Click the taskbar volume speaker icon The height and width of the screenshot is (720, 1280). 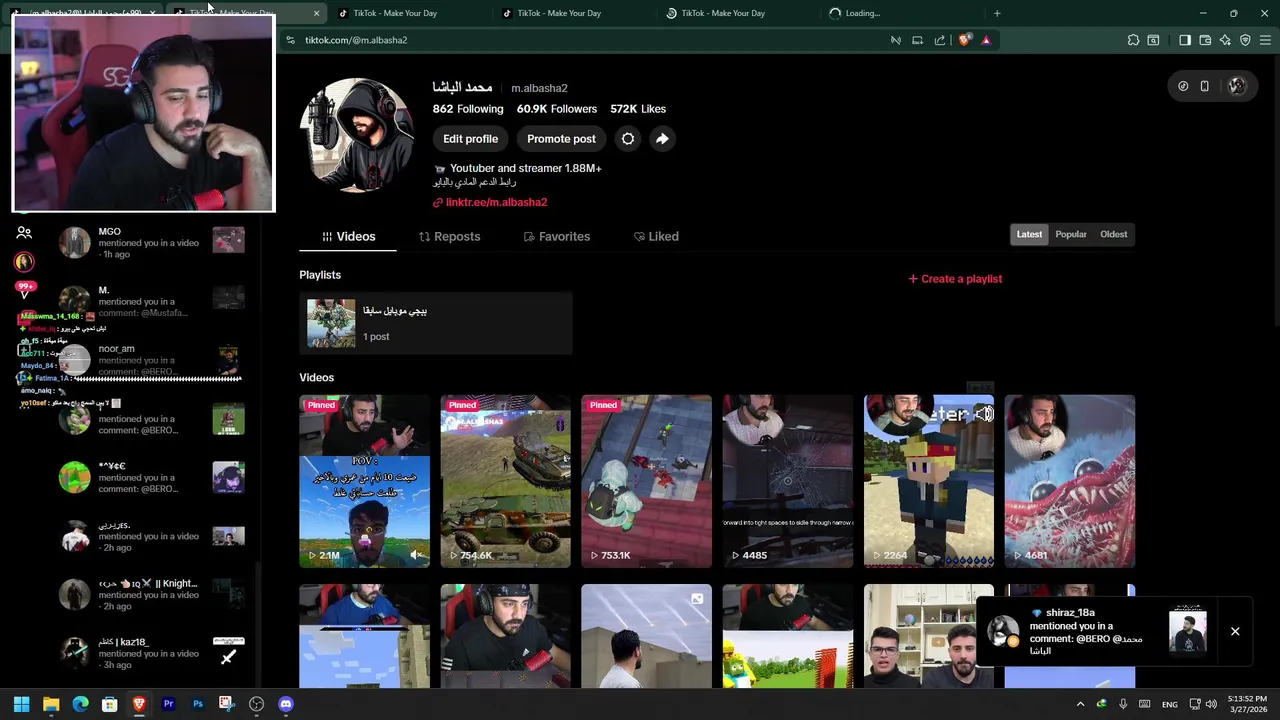(x=1211, y=704)
